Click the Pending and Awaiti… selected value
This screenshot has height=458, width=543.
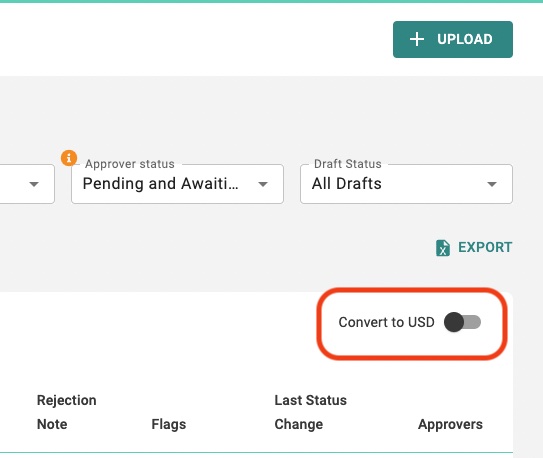point(160,183)
